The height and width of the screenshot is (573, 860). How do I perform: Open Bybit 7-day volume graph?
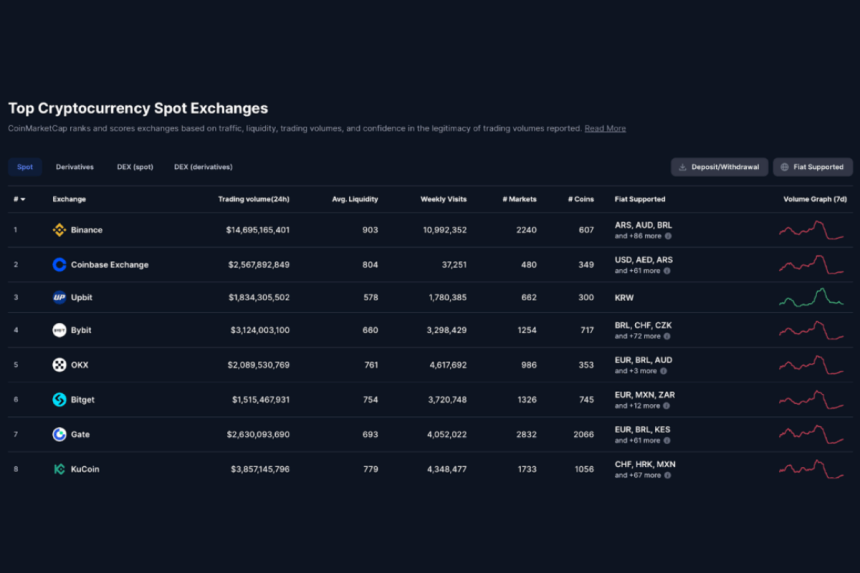pos(811,331)
